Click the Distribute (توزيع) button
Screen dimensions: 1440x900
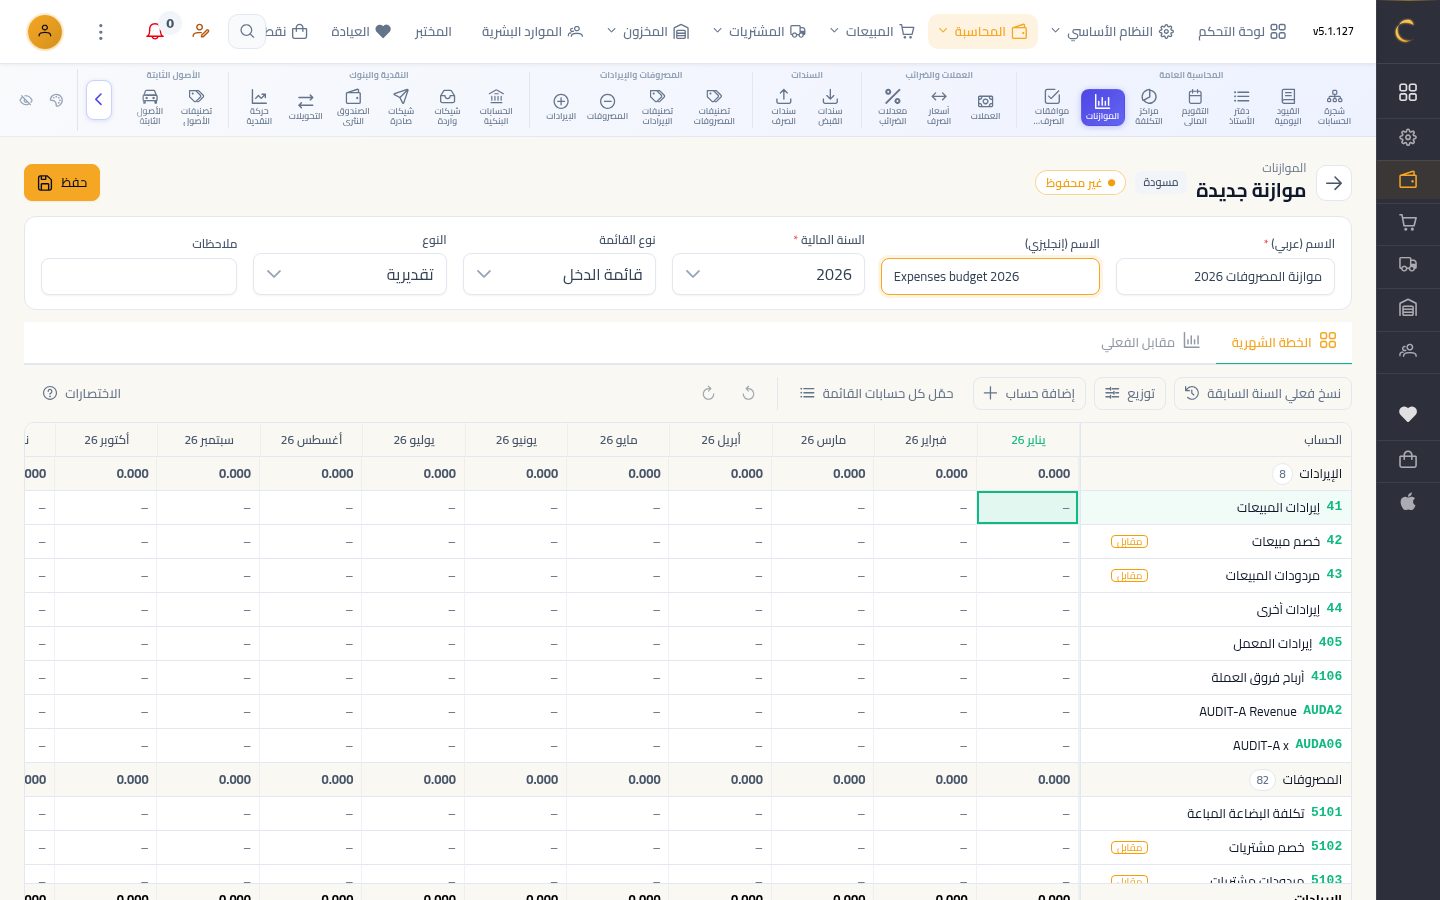coord(1130,393)
